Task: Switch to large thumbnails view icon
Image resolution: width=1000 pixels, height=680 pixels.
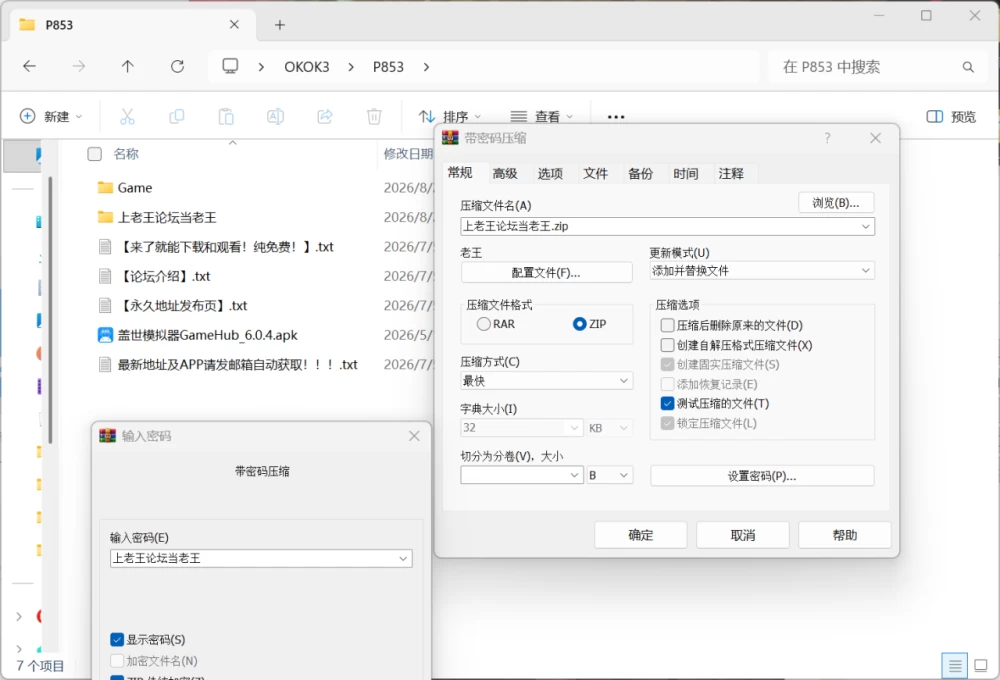Action: point(981,666)
